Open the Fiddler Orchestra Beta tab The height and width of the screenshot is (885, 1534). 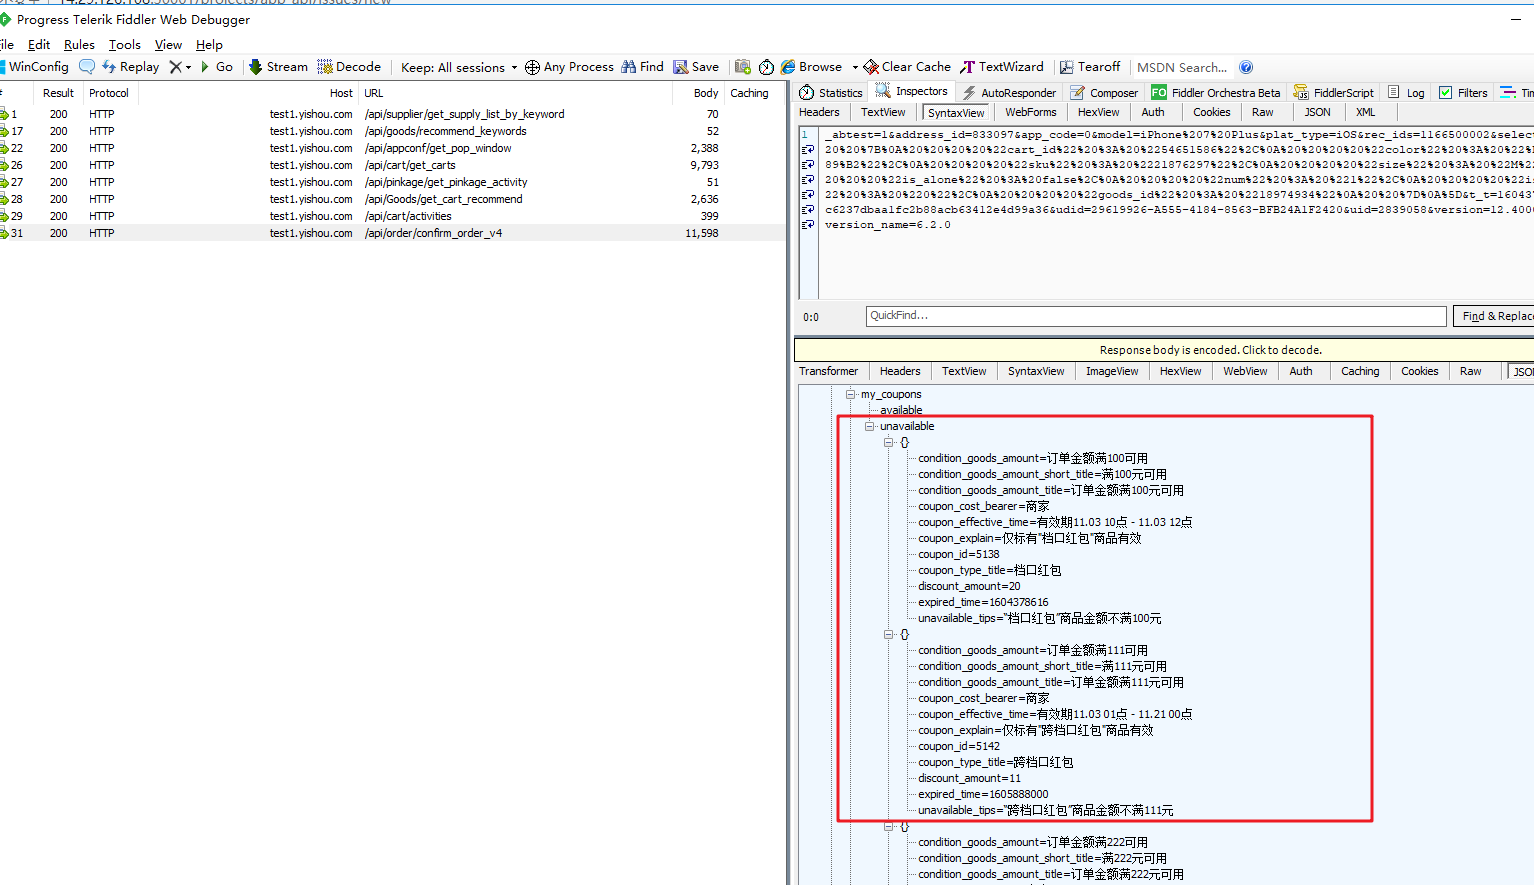(x=1215, y=93)
